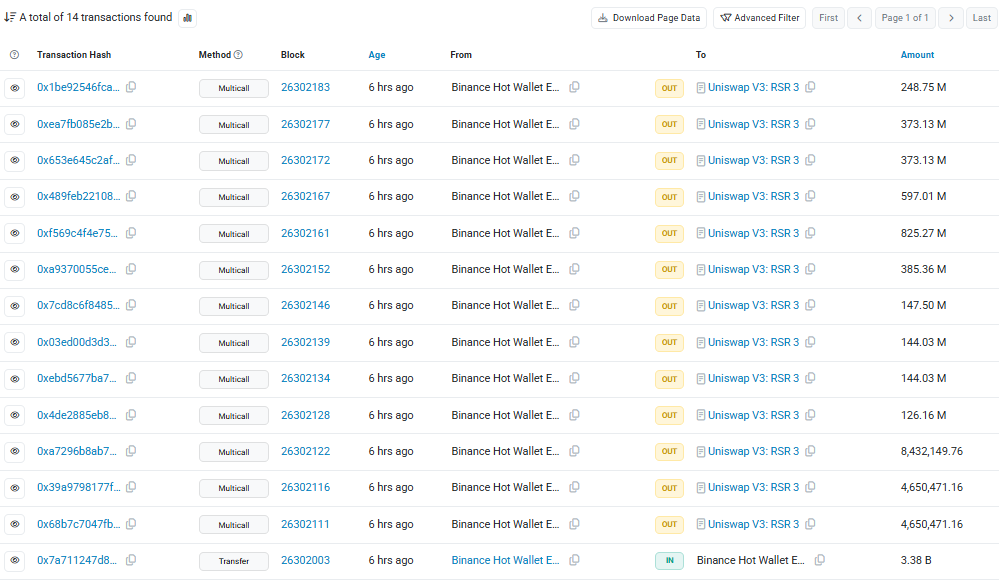Go to Last page
This screenshot has height=583, width=999.
(982, 18)
